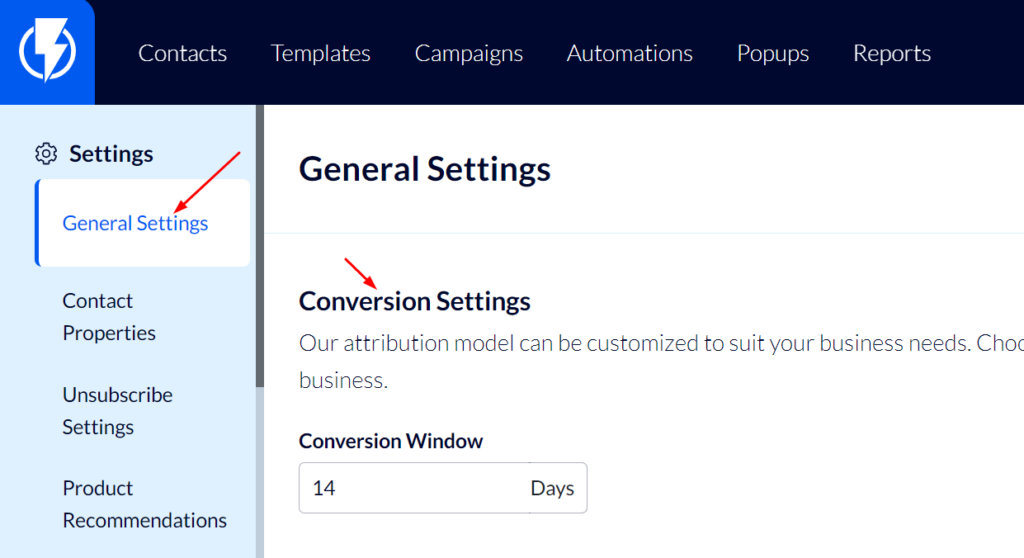Click the Conversion Window field label
The width and height of the screenshot is (1024, 558).
[x=391, y=441]
